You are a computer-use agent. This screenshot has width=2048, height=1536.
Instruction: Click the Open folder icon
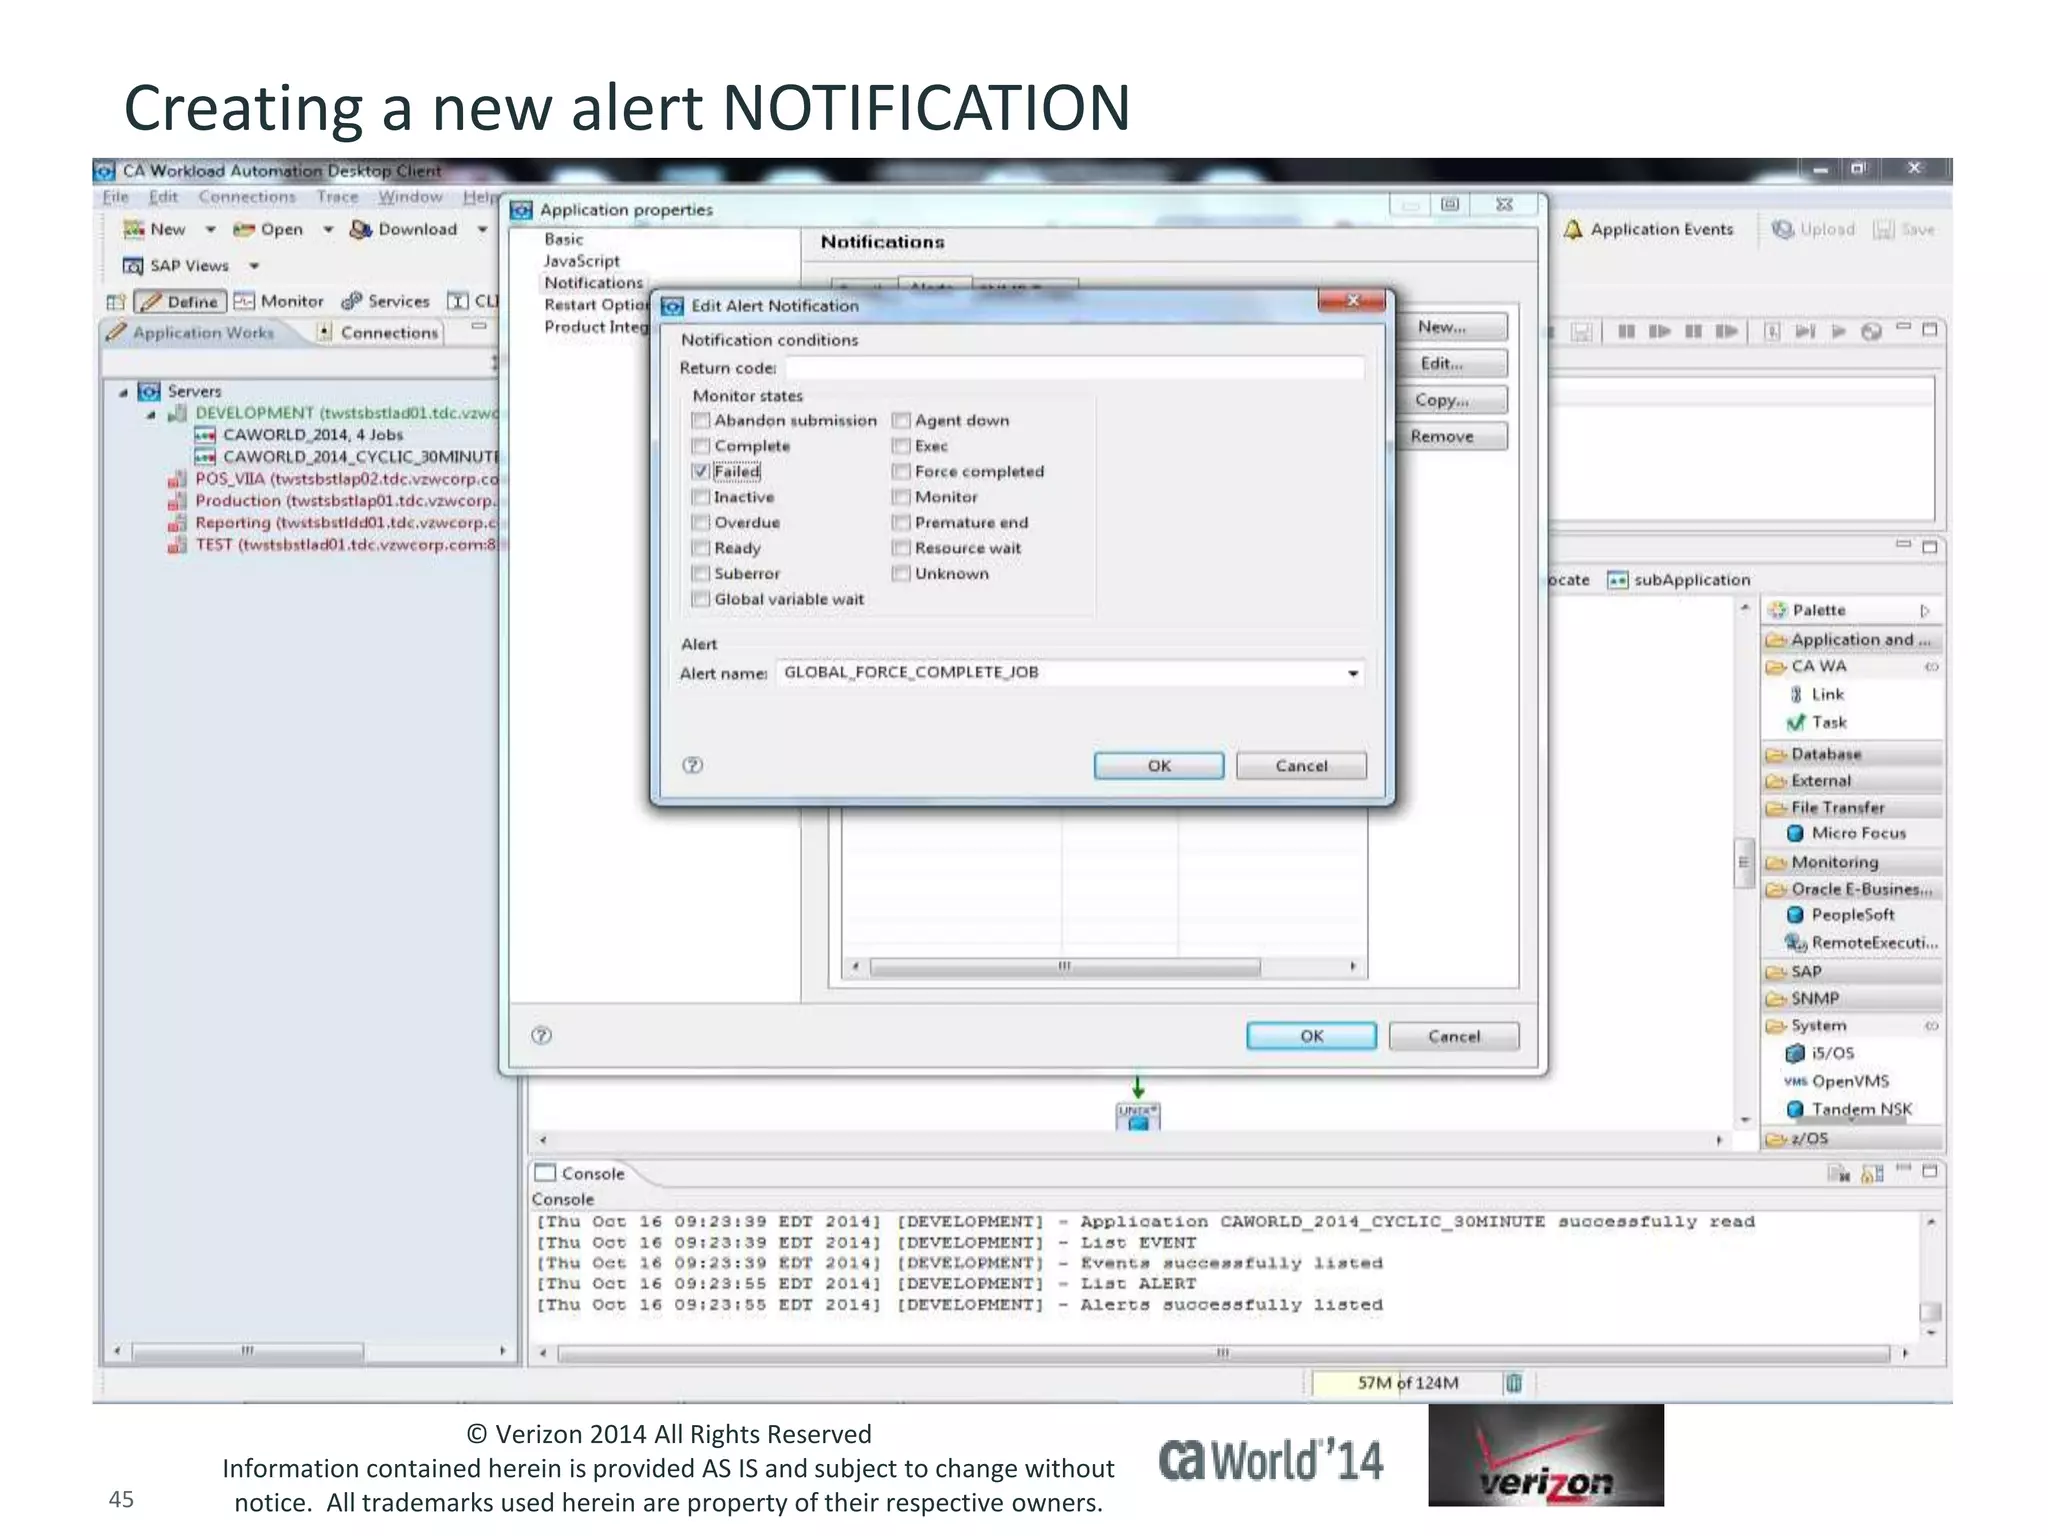coord(243,230)
